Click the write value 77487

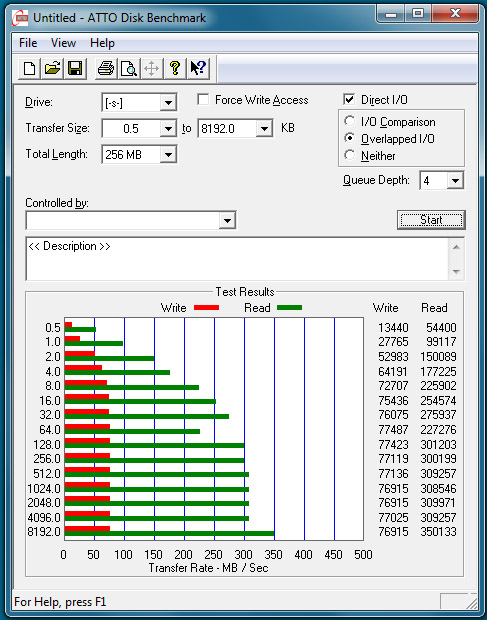click(x=393, y=430)
